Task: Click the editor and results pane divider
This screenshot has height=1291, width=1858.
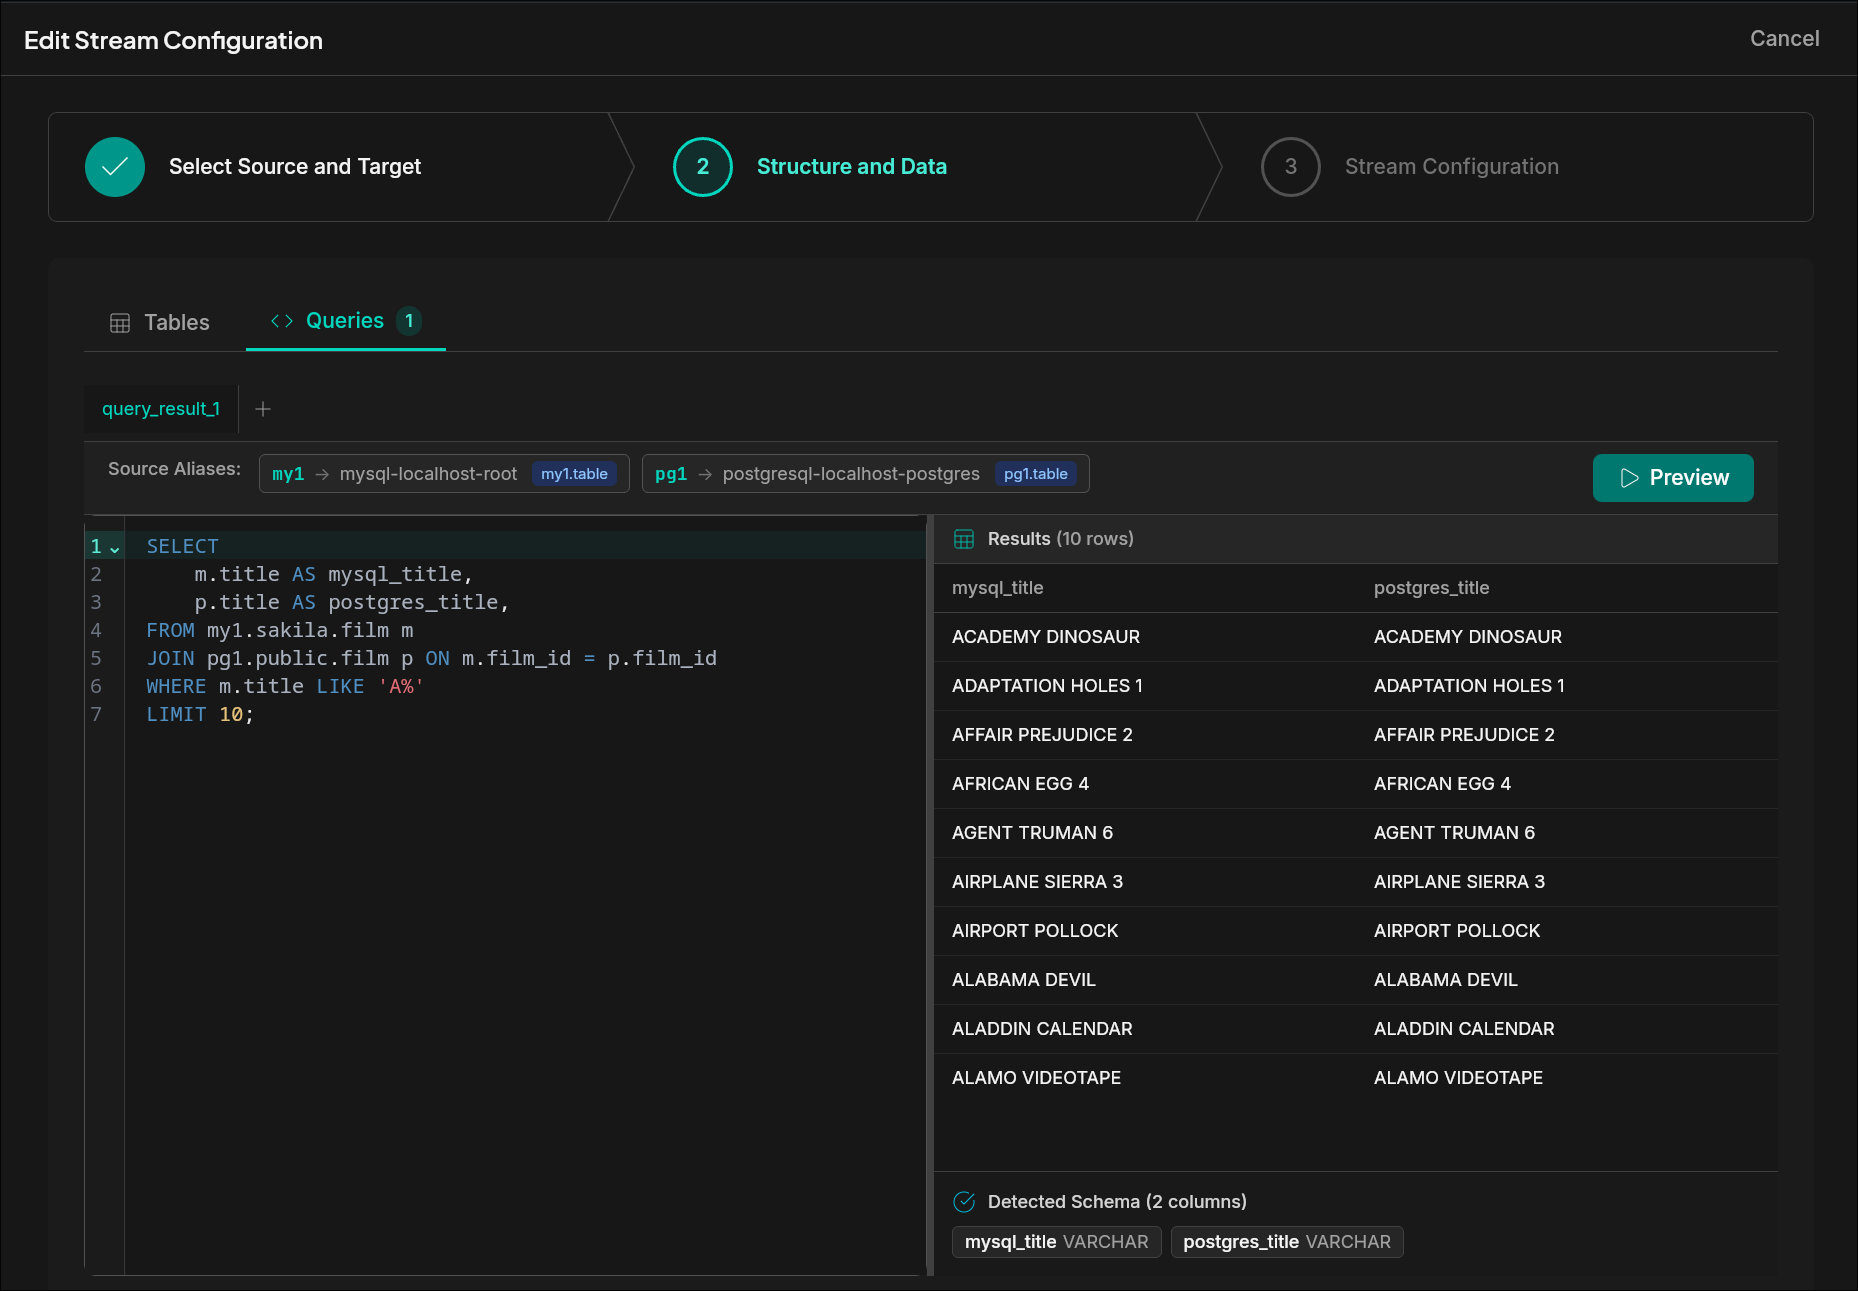Action: click(x=930, y=895)
